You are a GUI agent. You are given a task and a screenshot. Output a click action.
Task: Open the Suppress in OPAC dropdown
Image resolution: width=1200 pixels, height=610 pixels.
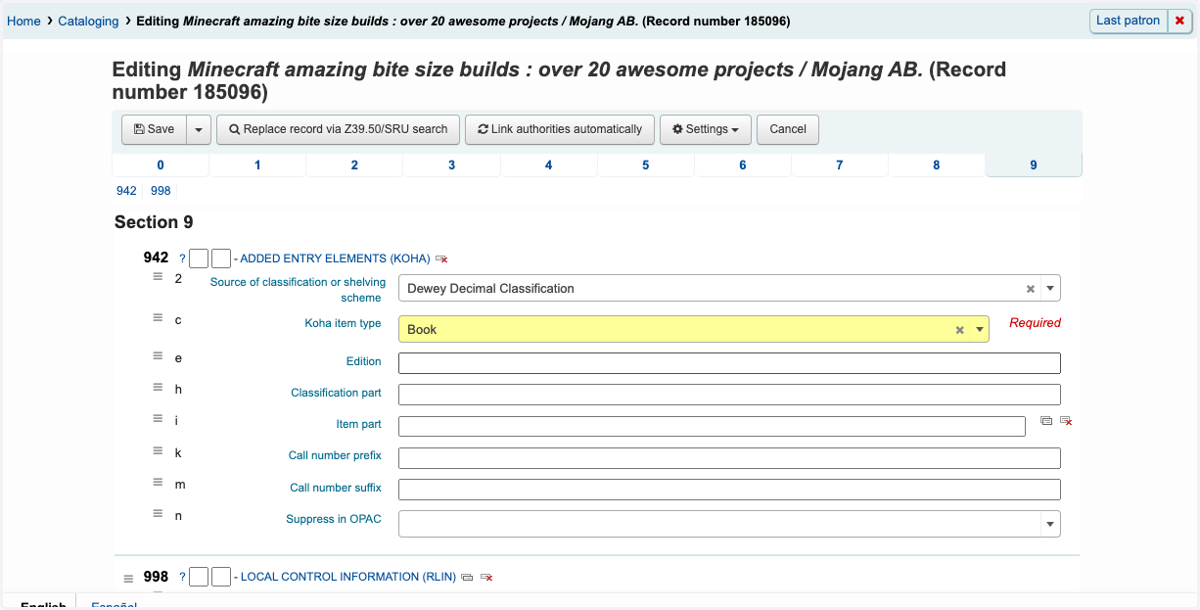[1050, 524]
